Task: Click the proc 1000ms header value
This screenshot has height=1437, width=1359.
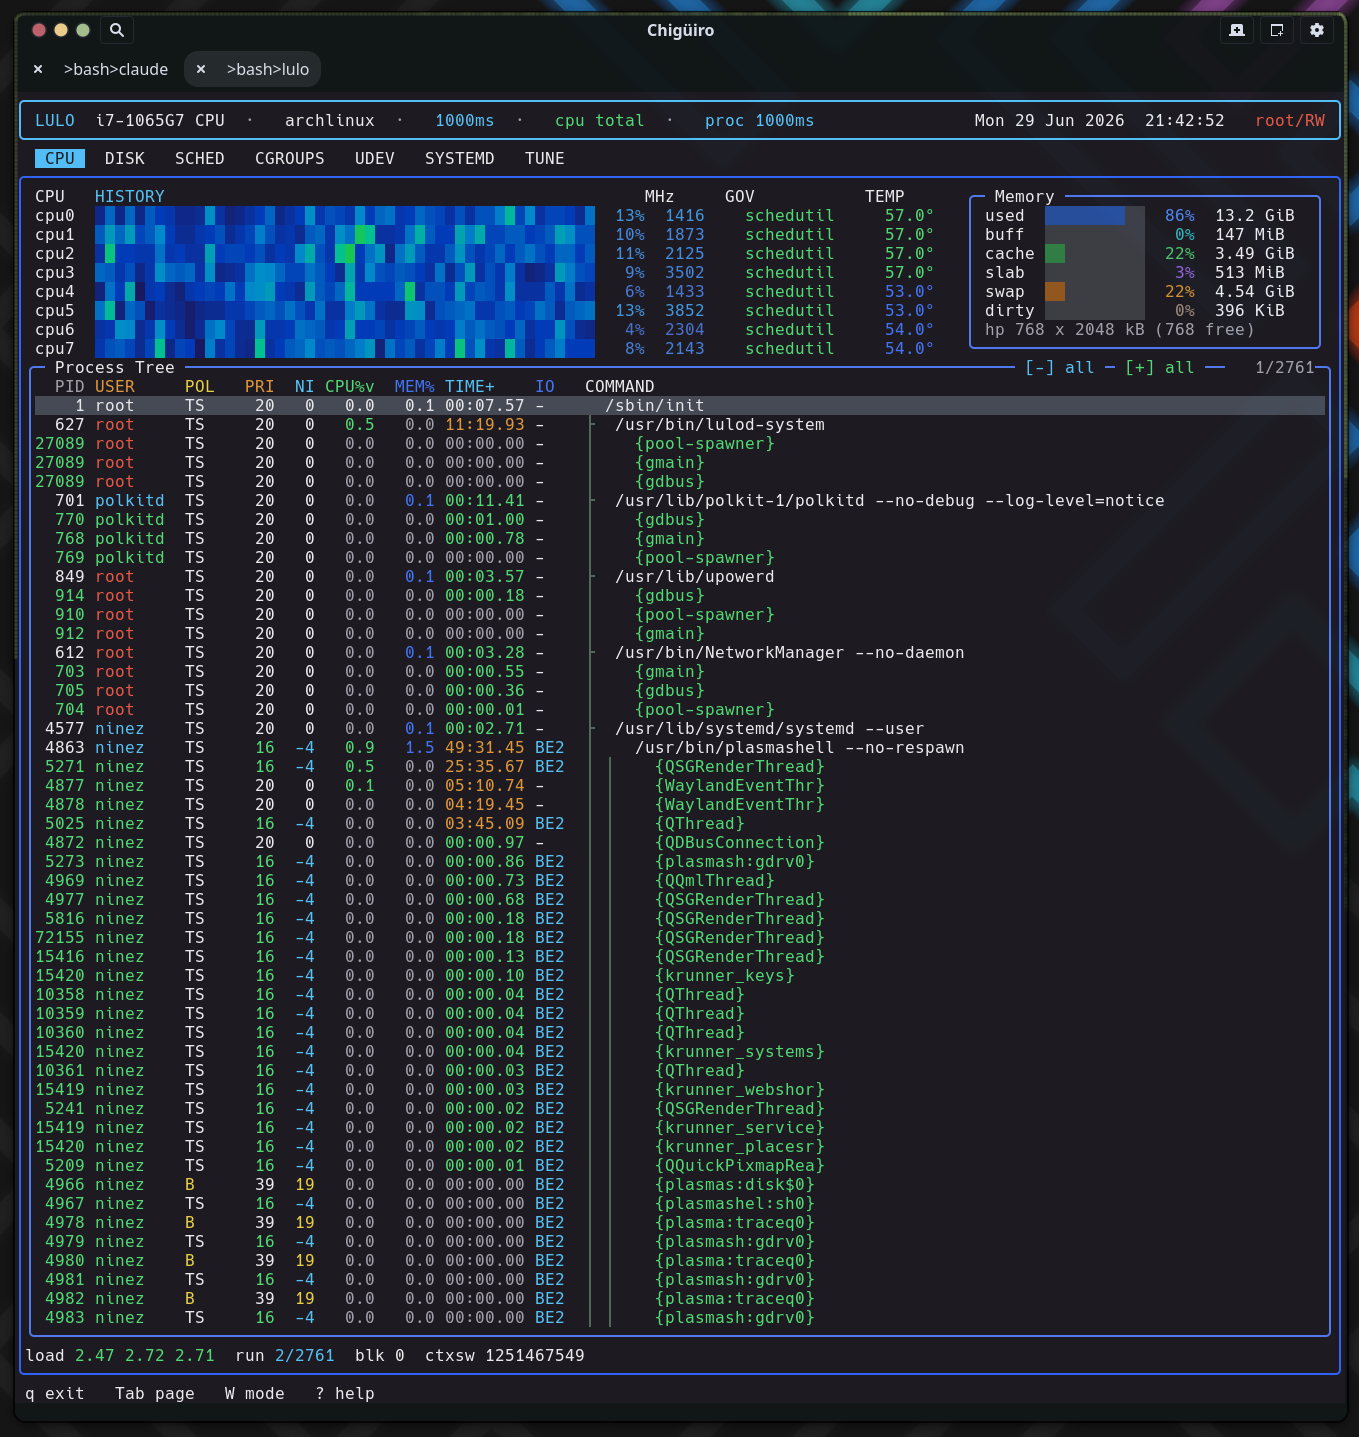Action: coord(760,120)
